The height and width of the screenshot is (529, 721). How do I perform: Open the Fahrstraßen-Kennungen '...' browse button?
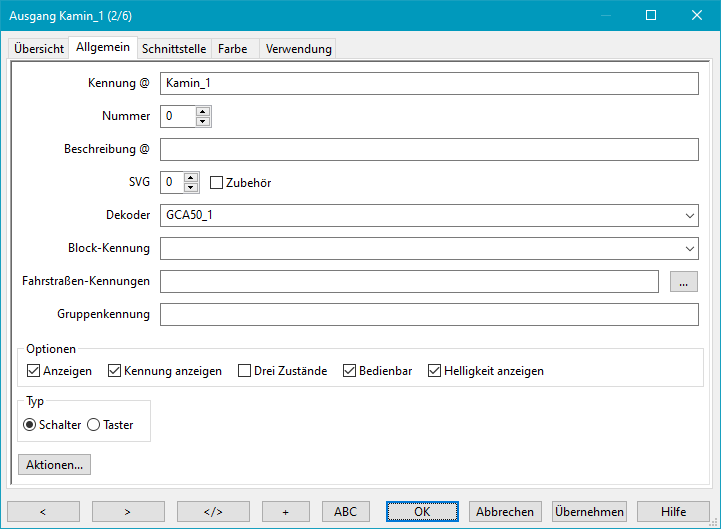tap(683, 282)
